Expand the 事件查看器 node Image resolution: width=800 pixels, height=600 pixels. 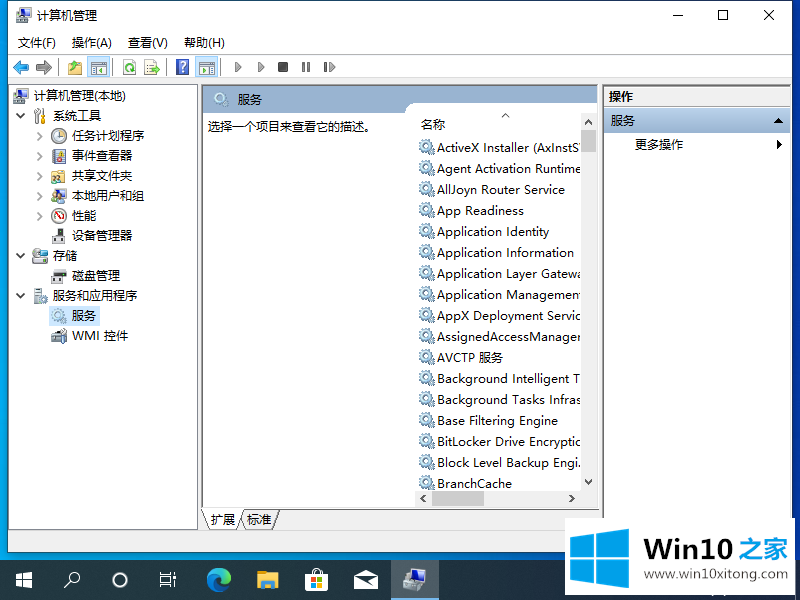tap(40, 156)
